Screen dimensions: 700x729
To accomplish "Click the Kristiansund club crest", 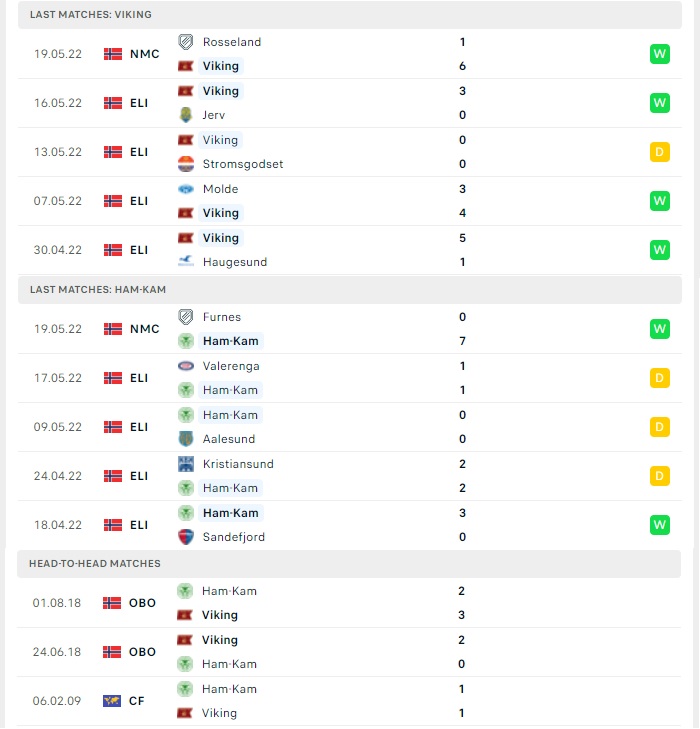I will pos(185,464).
